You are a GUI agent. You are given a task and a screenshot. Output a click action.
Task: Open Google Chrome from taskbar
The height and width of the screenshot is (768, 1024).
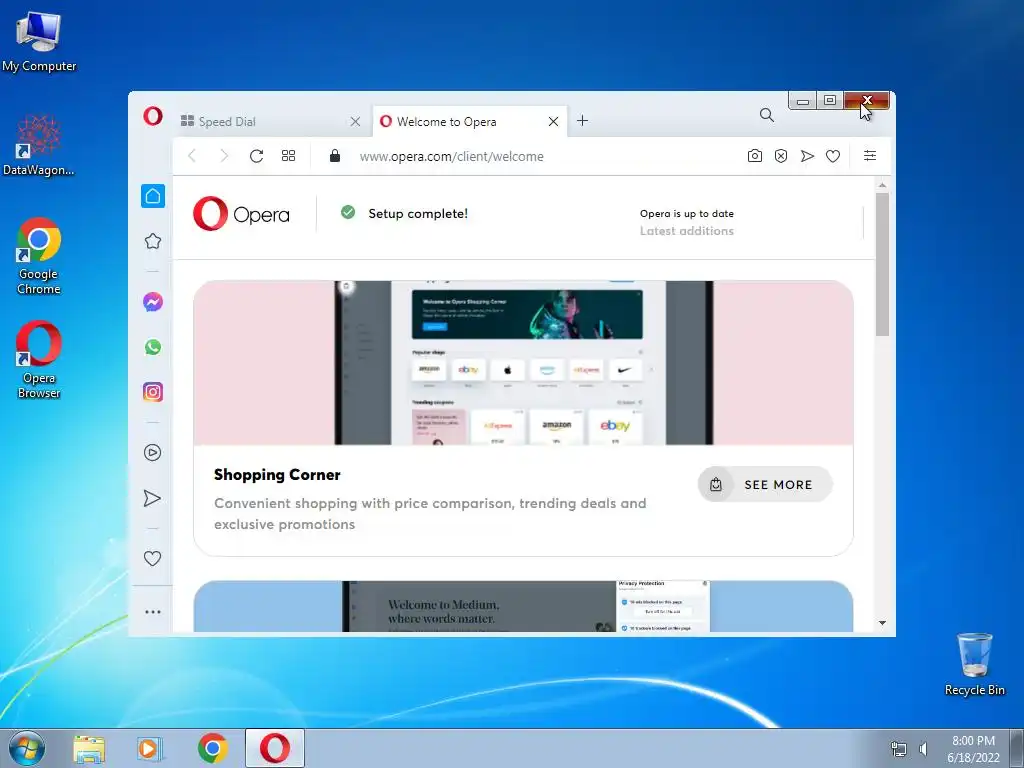click(x=212, y=748)
